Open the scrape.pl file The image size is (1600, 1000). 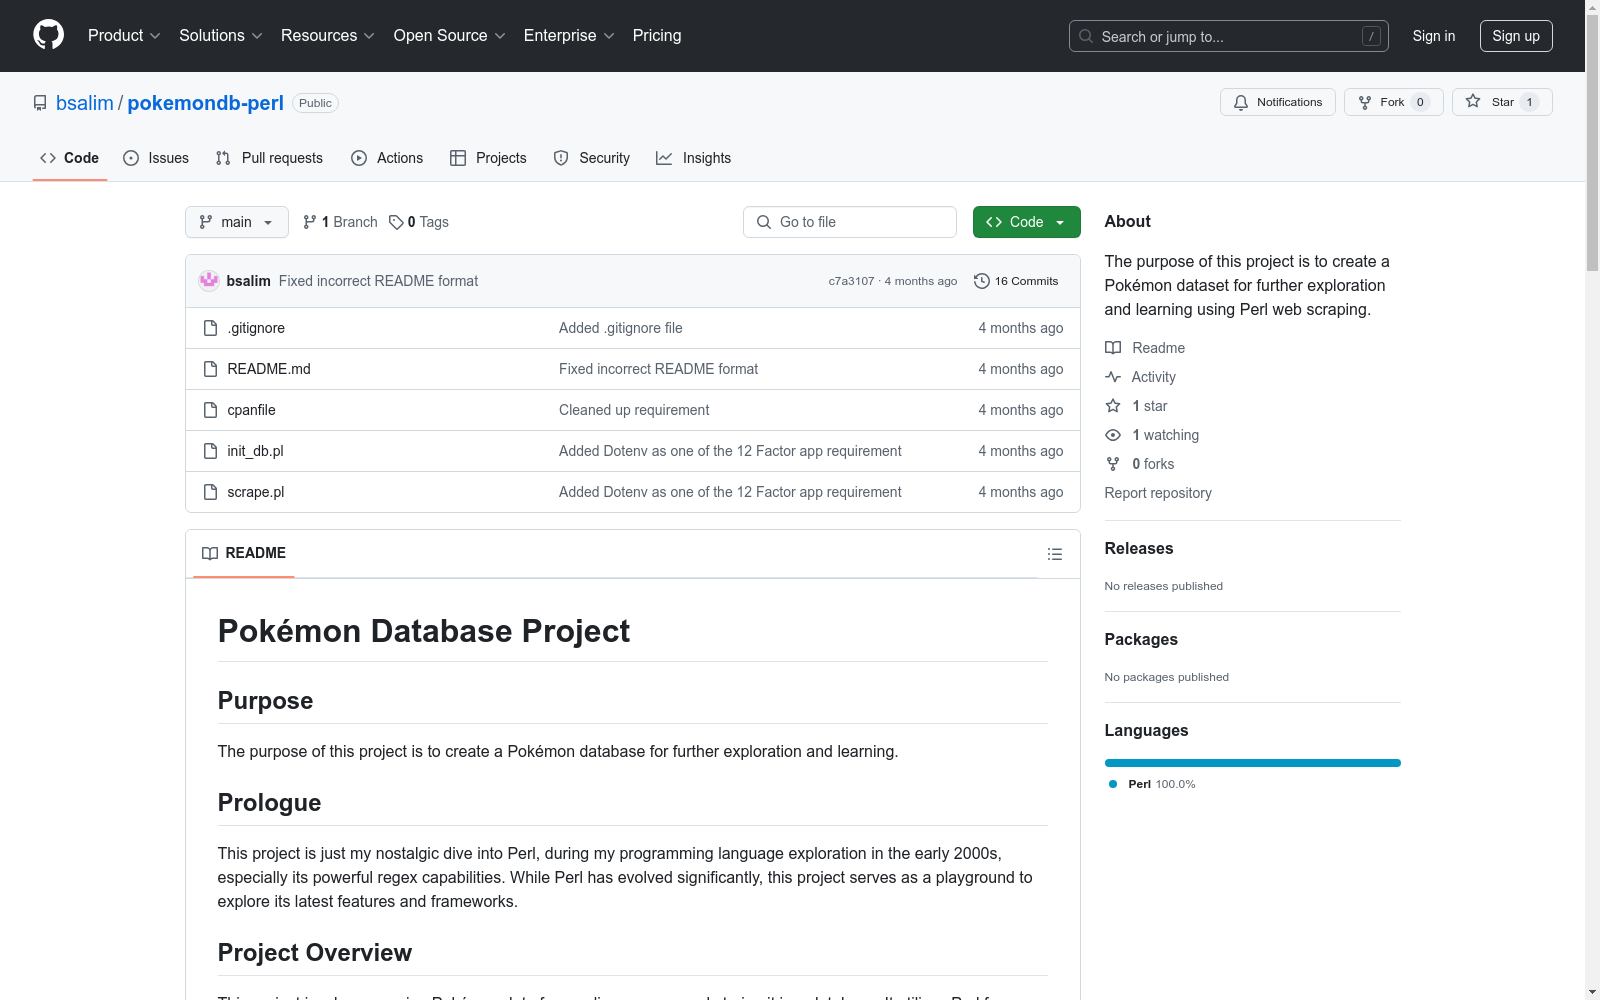click(x=256, y=492)
